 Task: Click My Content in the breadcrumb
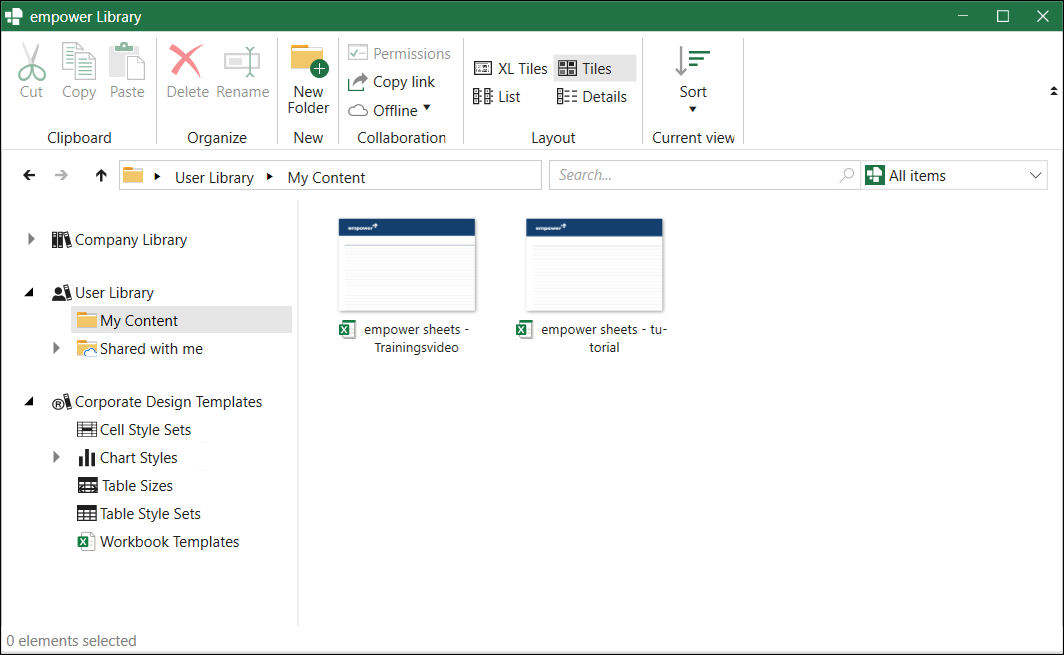point(326,177)
